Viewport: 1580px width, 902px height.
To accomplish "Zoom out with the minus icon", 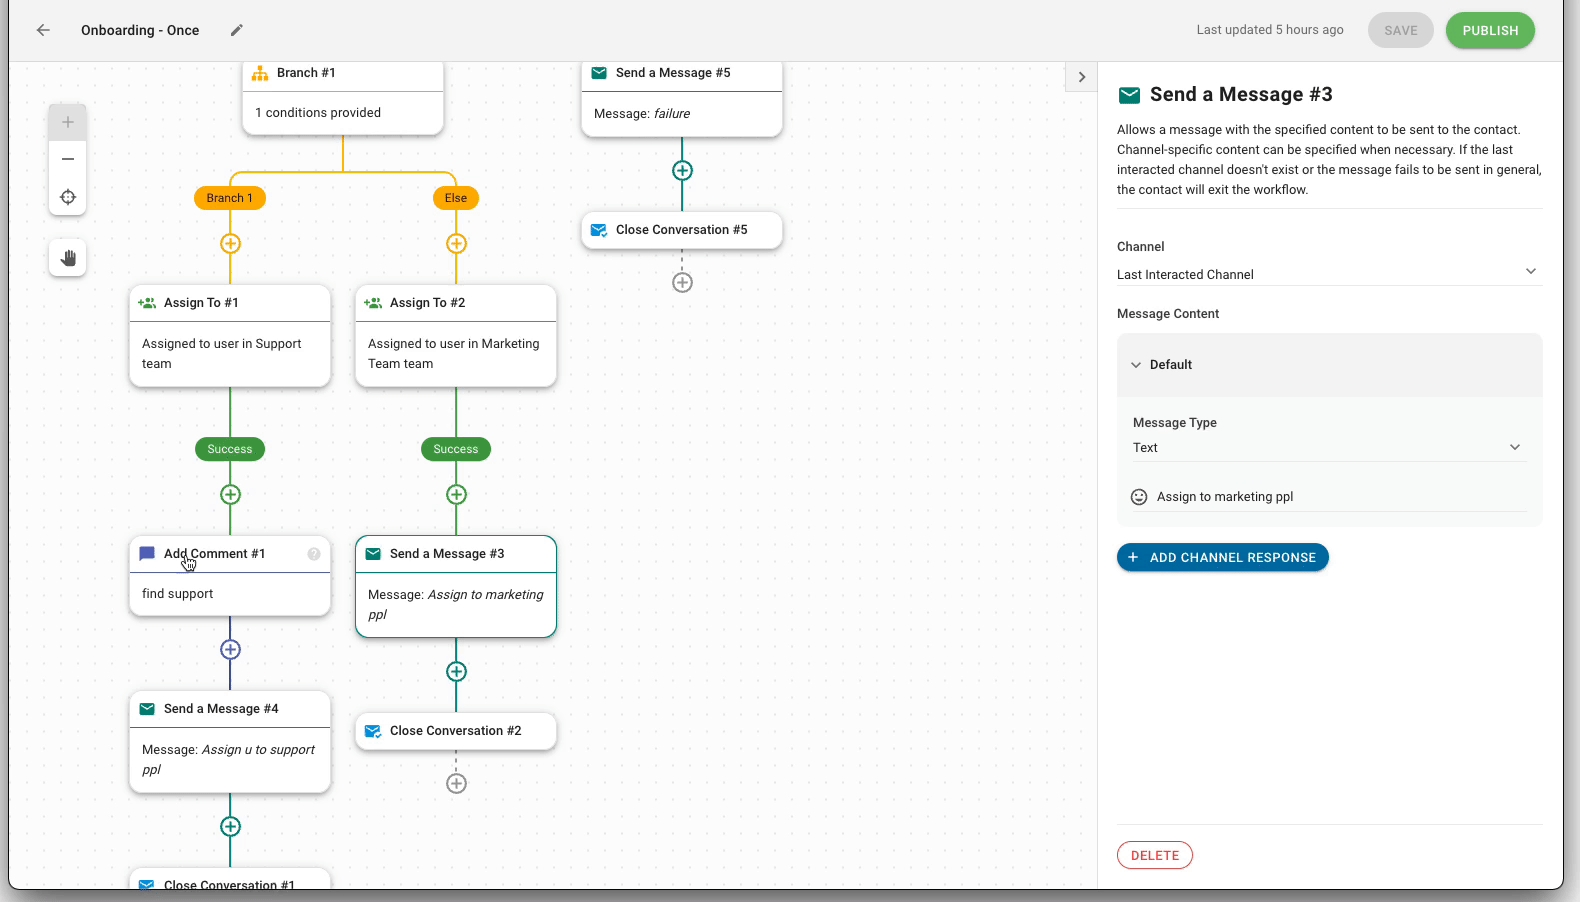I will (x=68, y=159).
